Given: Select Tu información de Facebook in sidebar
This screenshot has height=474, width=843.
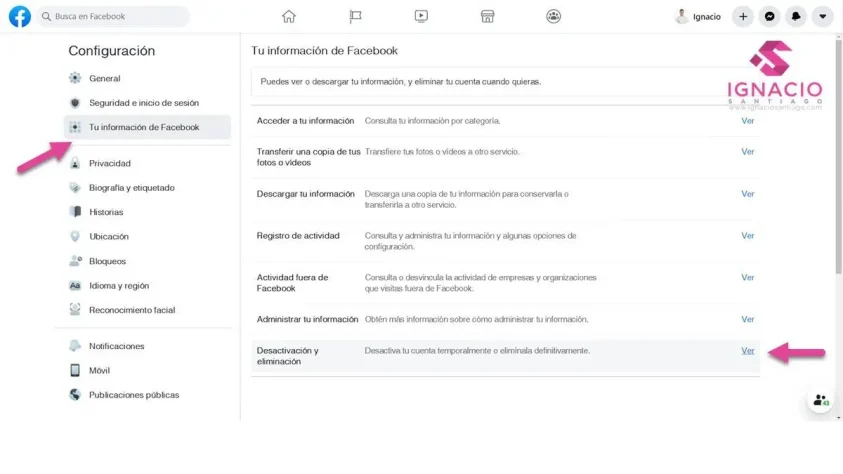Looking at the screenshot, I should click(147, 127).
